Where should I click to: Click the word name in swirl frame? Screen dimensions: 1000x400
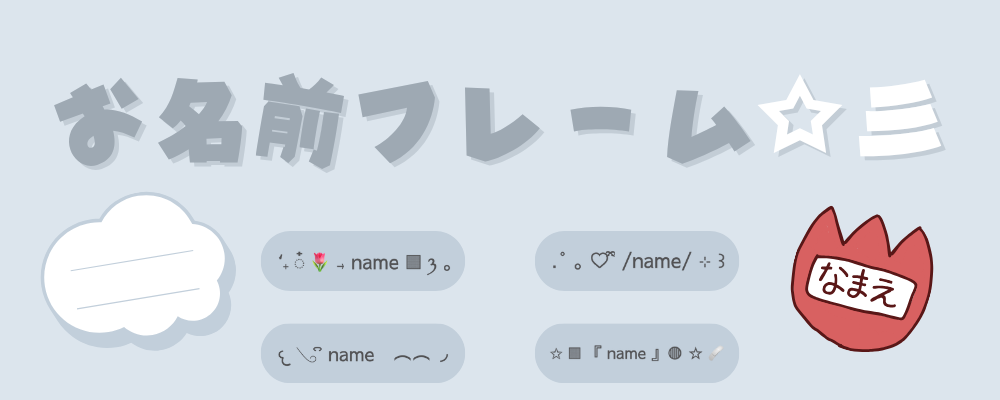point(351,355)
